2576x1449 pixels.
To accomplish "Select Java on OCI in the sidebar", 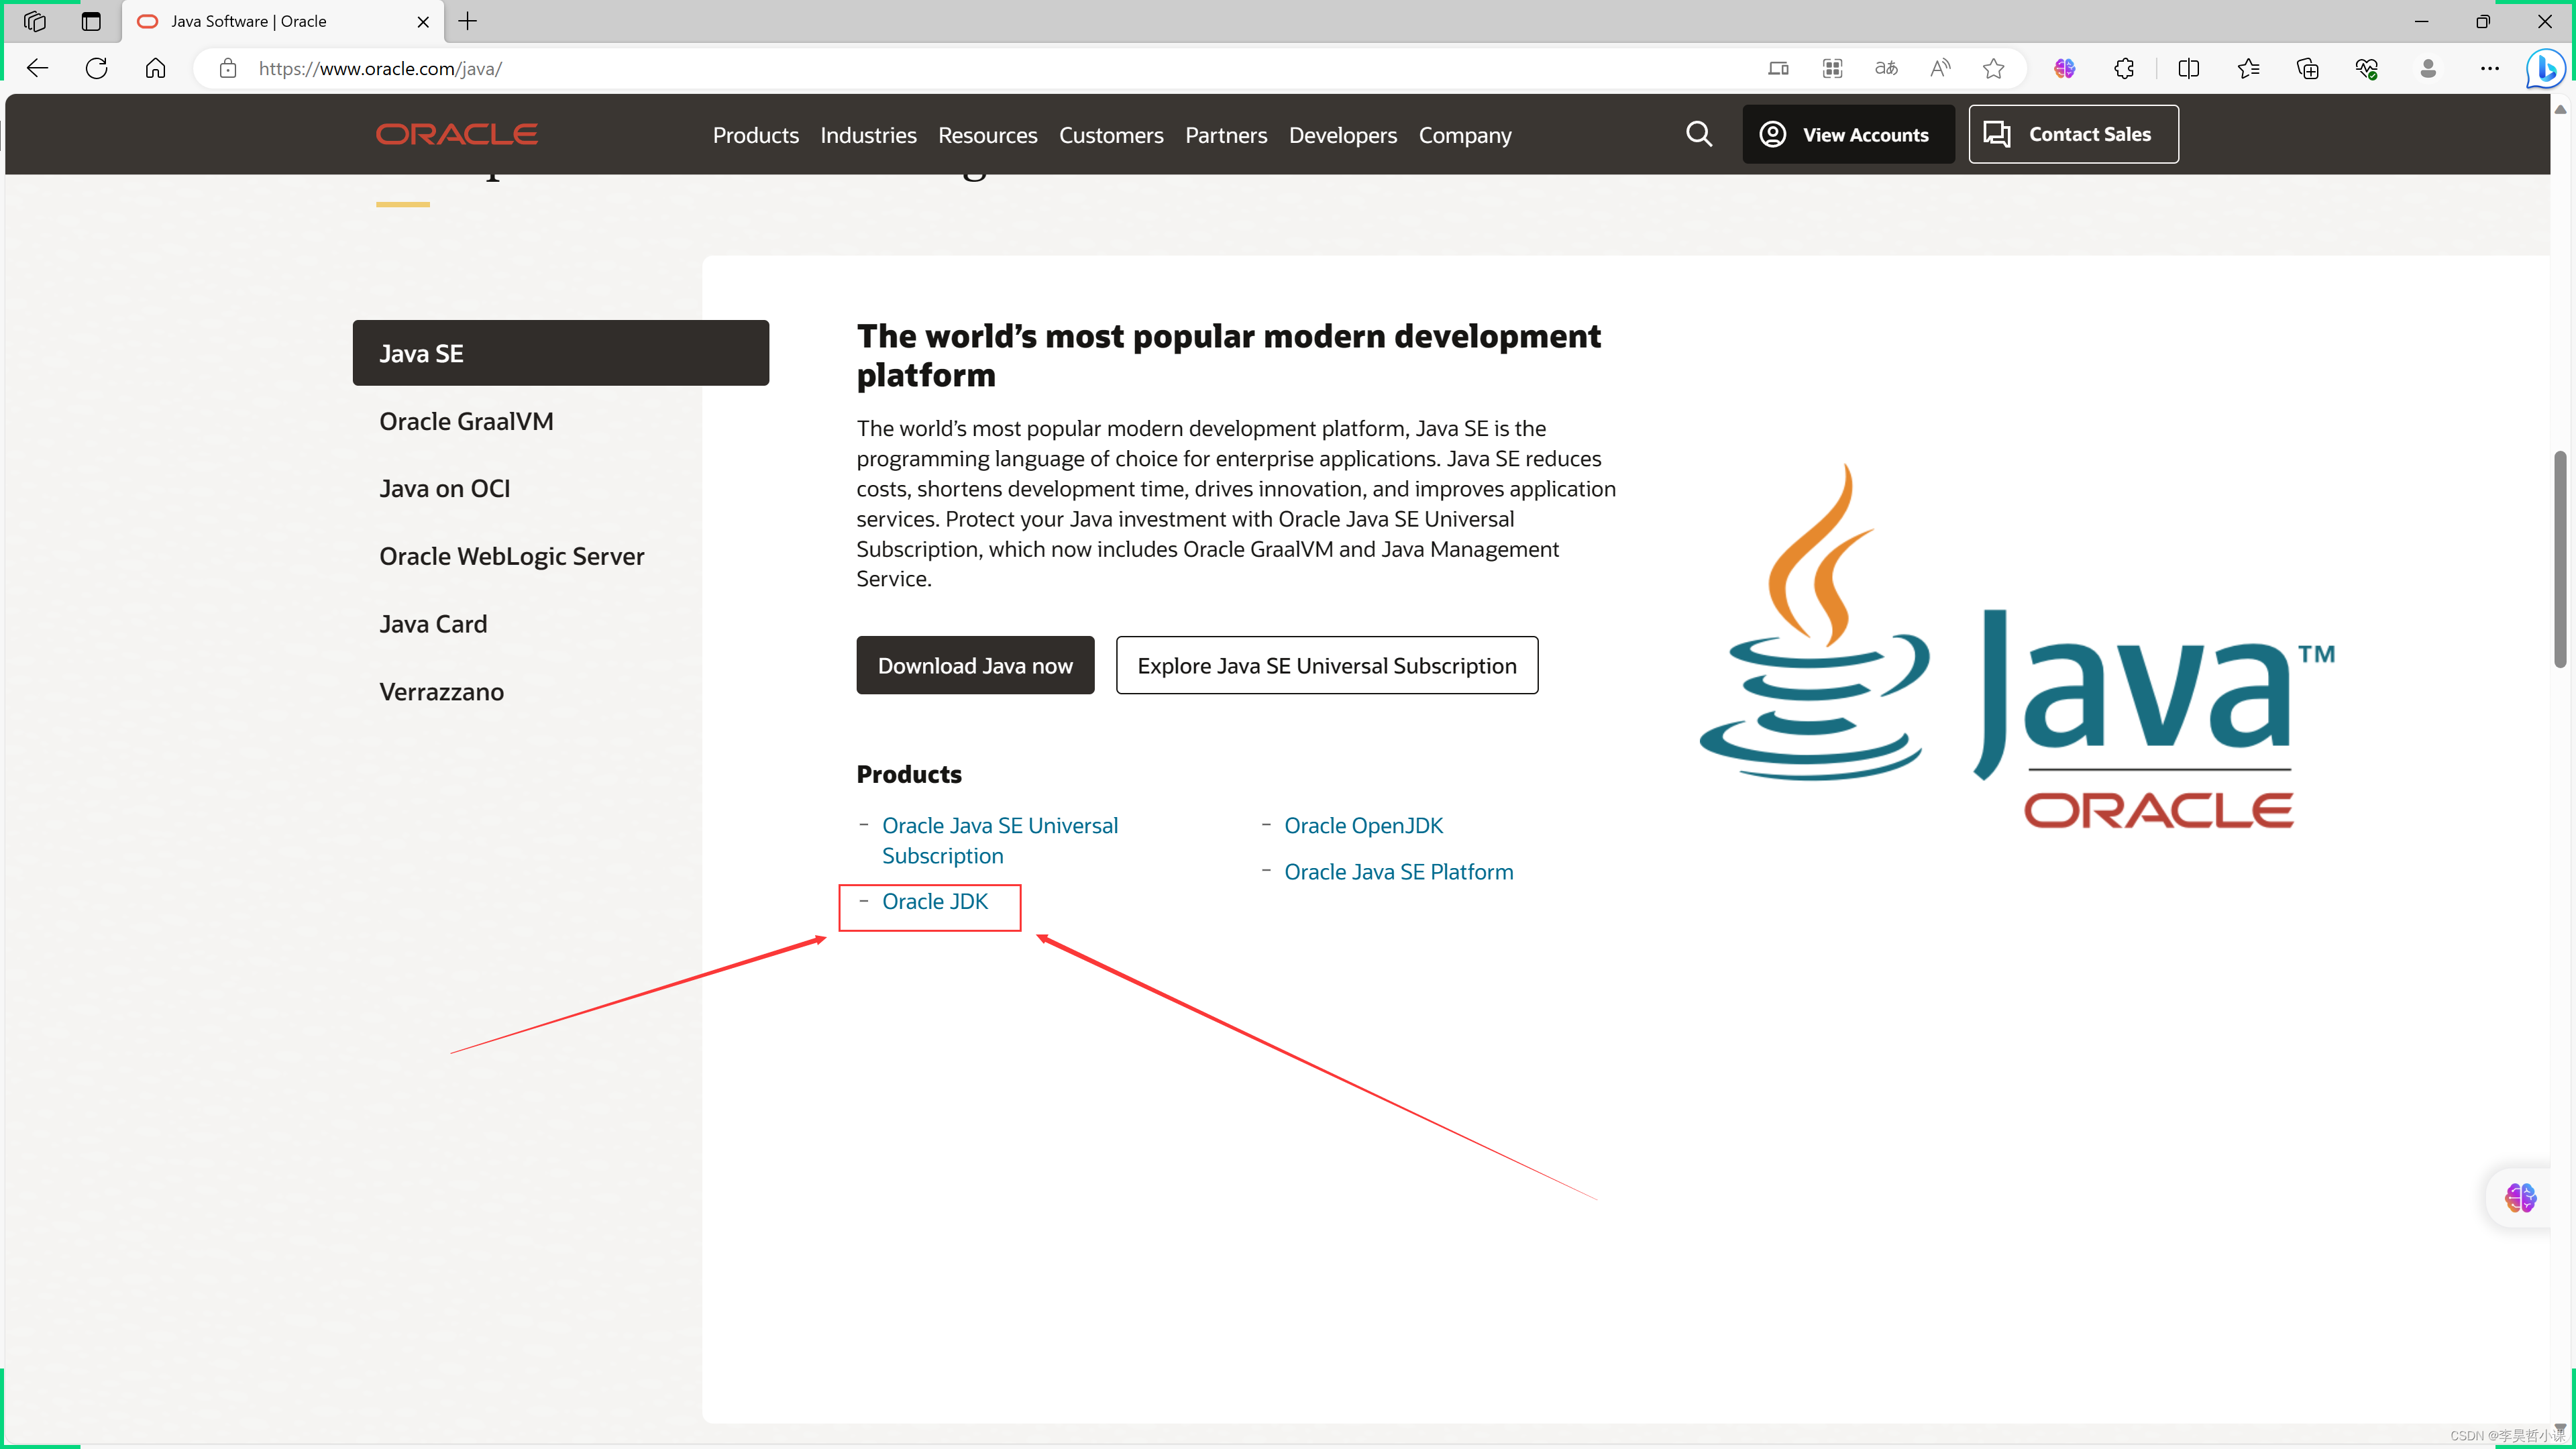I will 444,488.
